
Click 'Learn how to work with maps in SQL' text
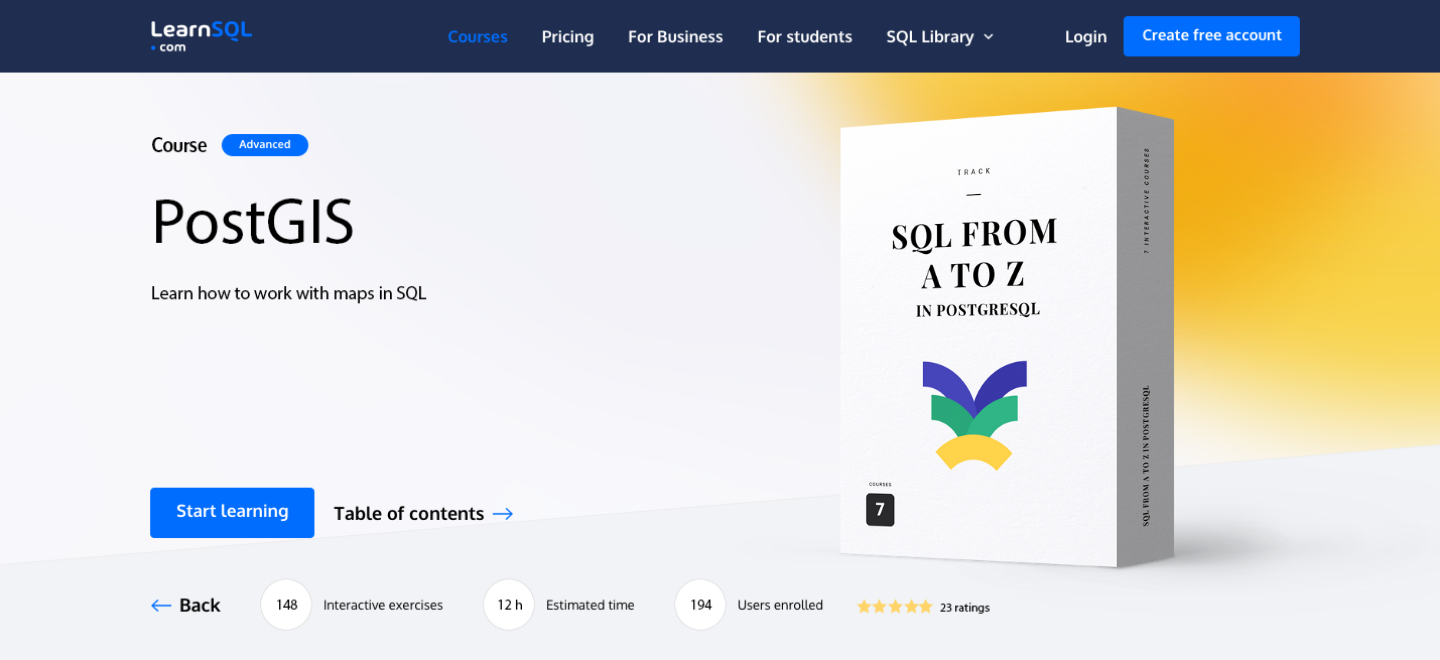[289, 293]
